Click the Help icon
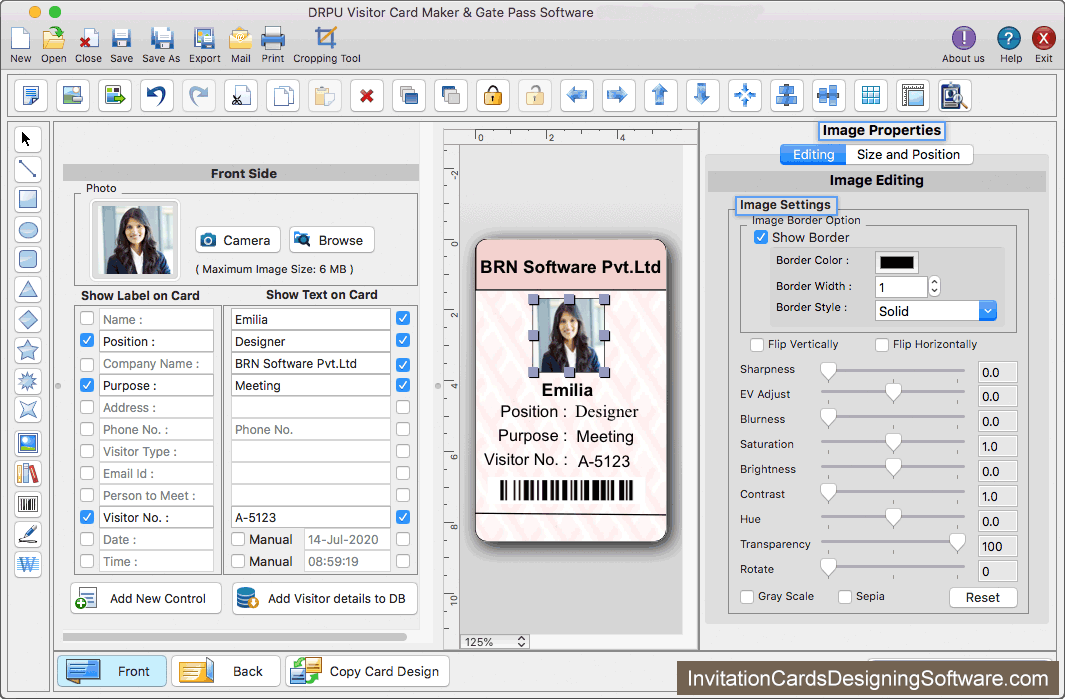Image resolution: width=1065 pixels, height=699 pixels. 1009,38
